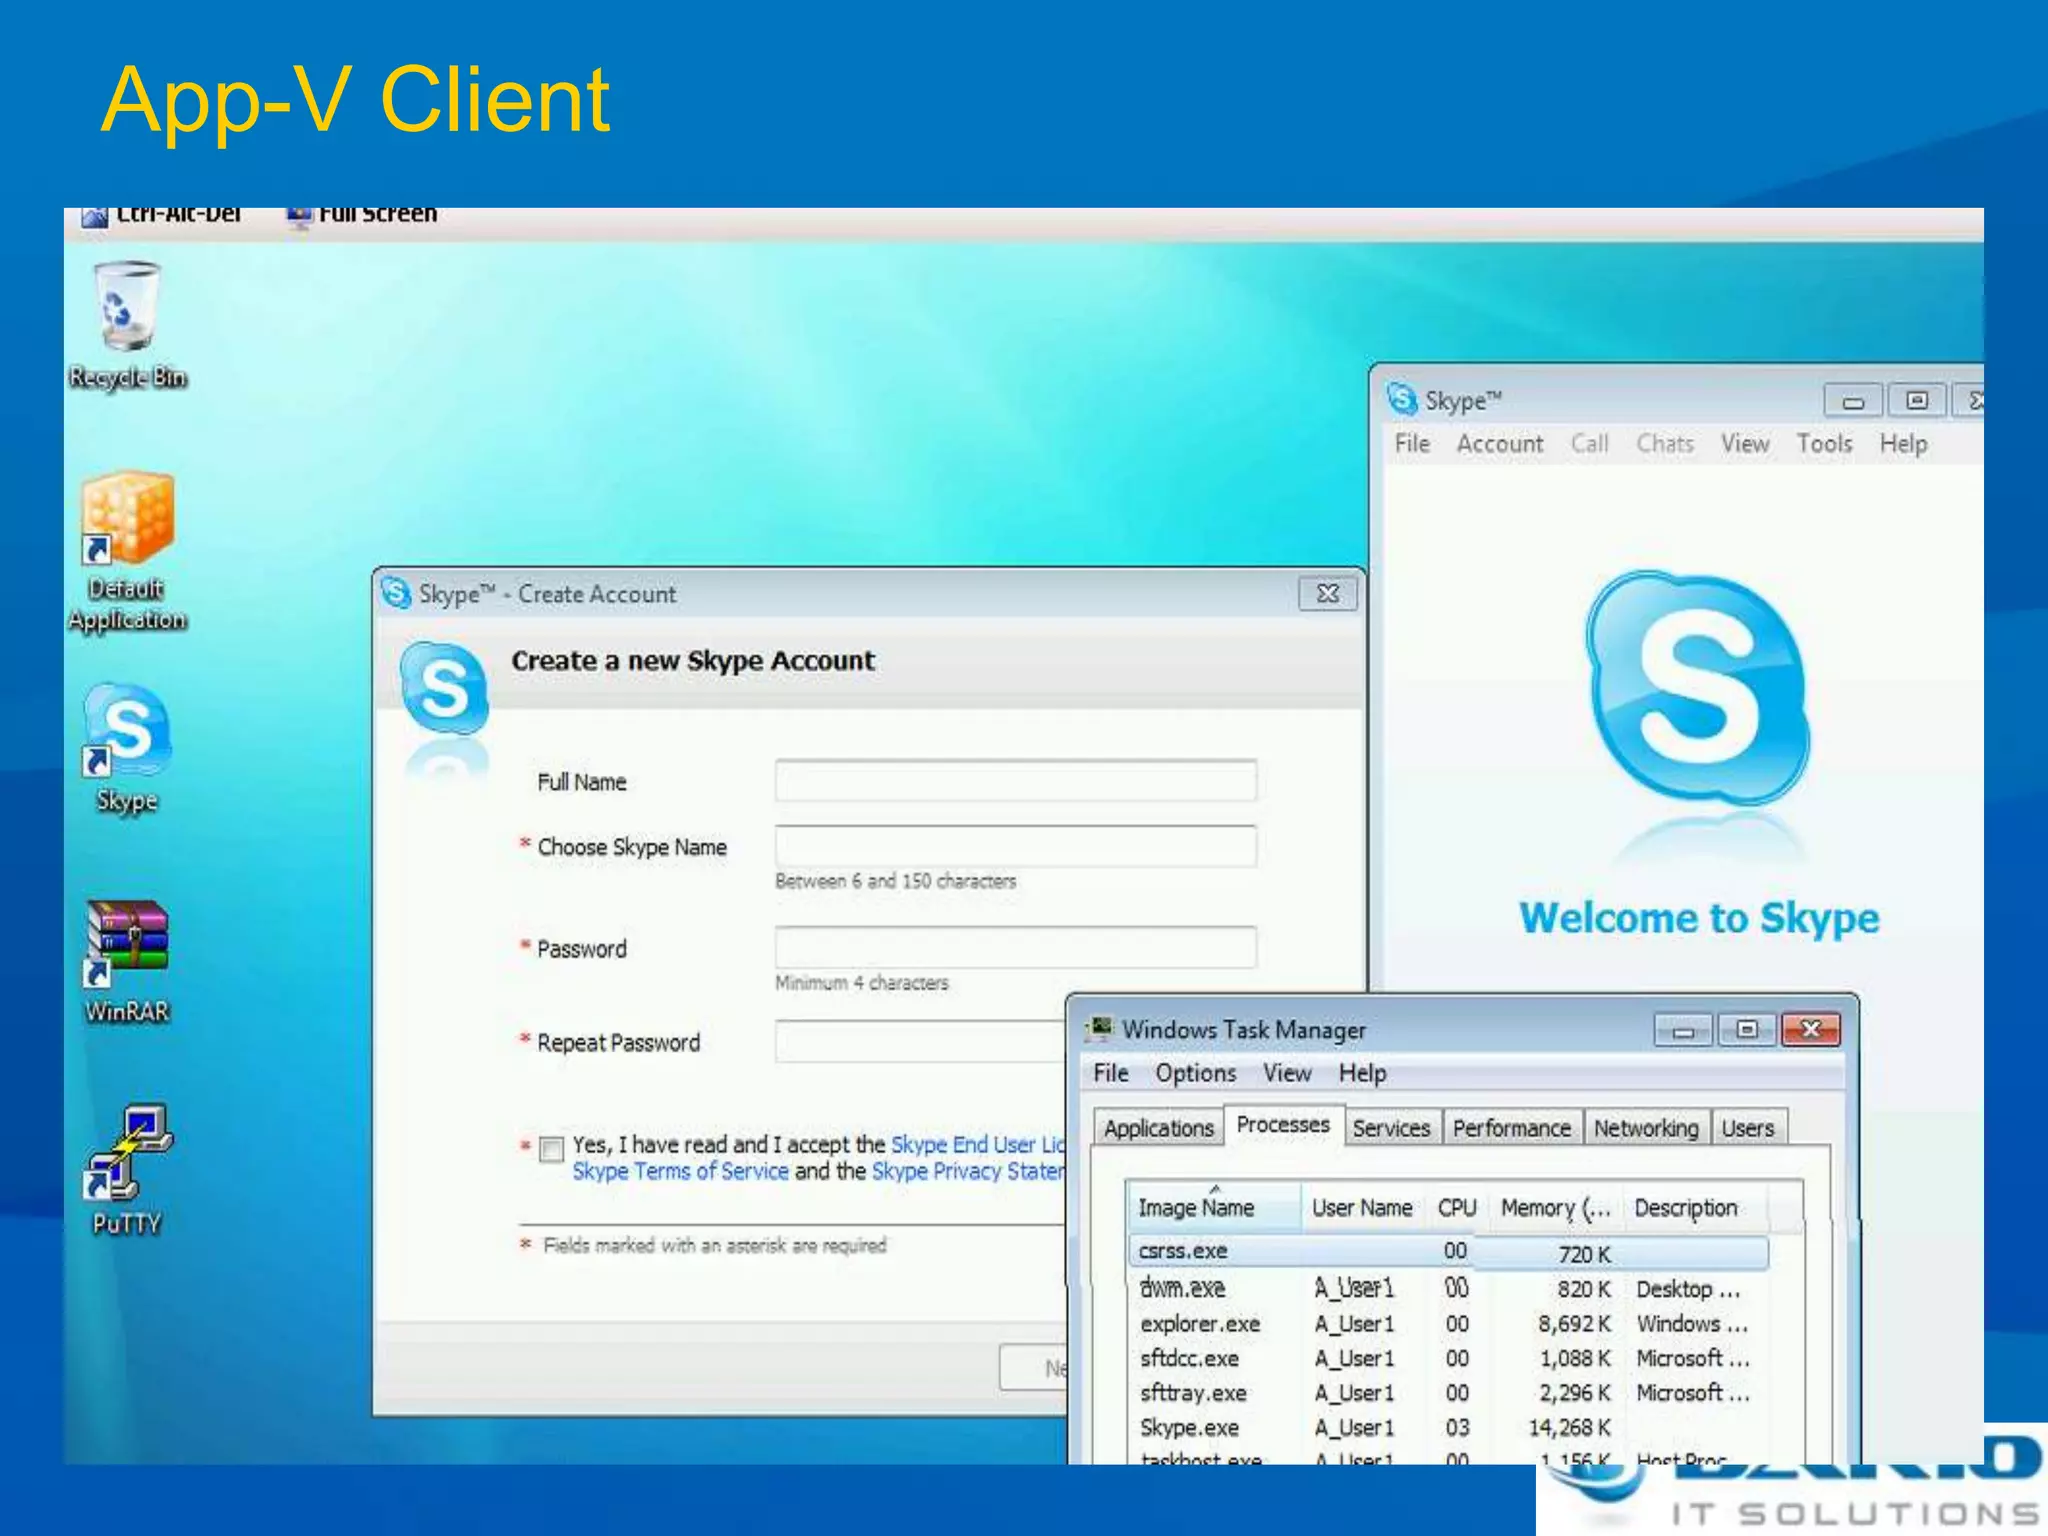Click the Welcome to Skype heading
The image size is (2048, 1536).
pos(1699,918)
